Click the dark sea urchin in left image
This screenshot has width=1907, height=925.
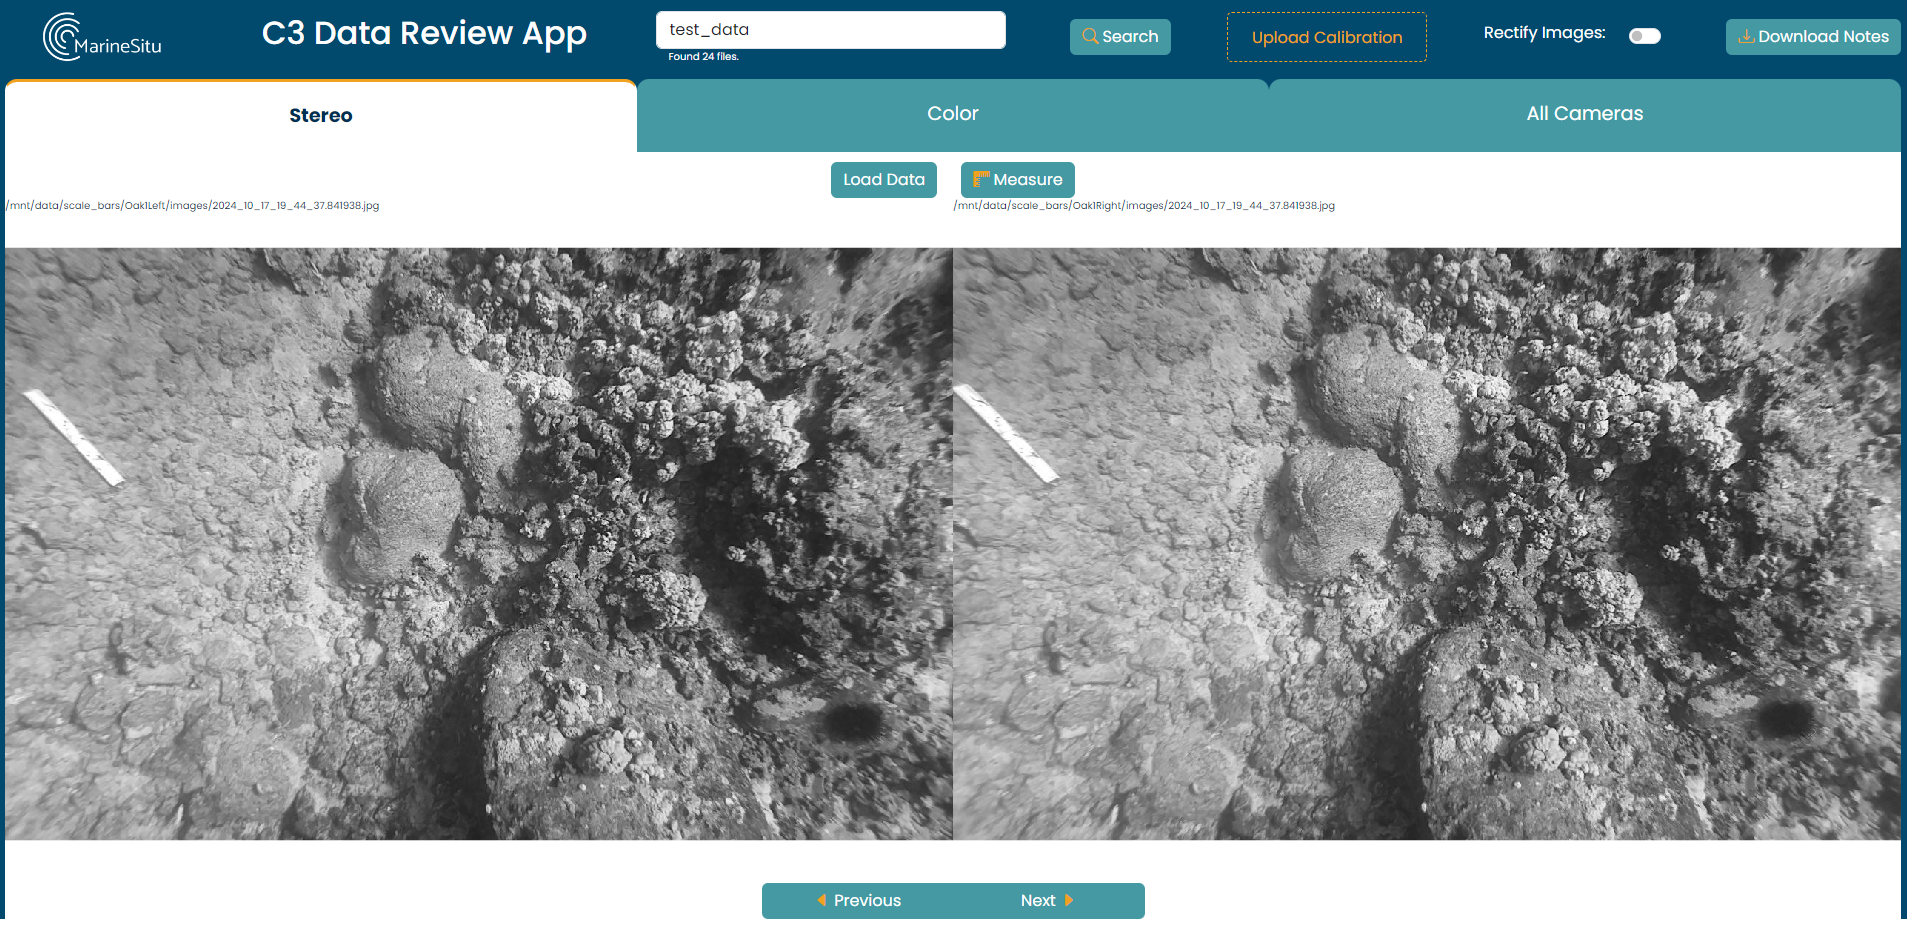click(x=853, y=721)
